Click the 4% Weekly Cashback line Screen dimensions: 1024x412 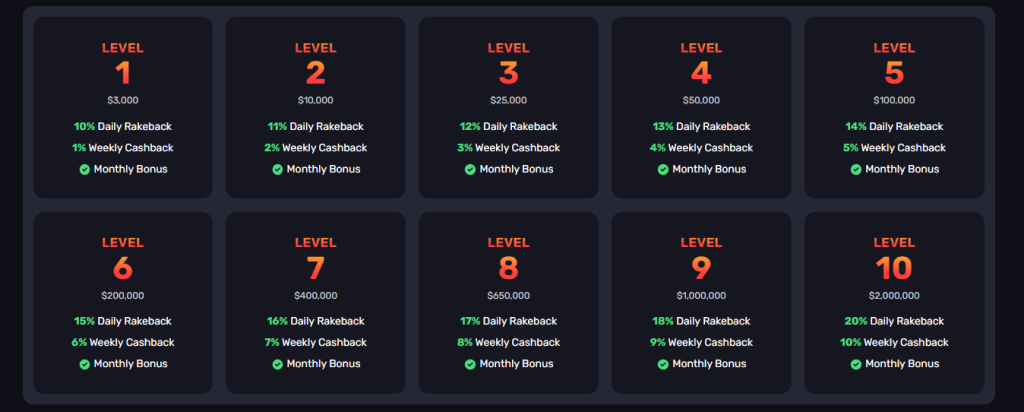701,148
